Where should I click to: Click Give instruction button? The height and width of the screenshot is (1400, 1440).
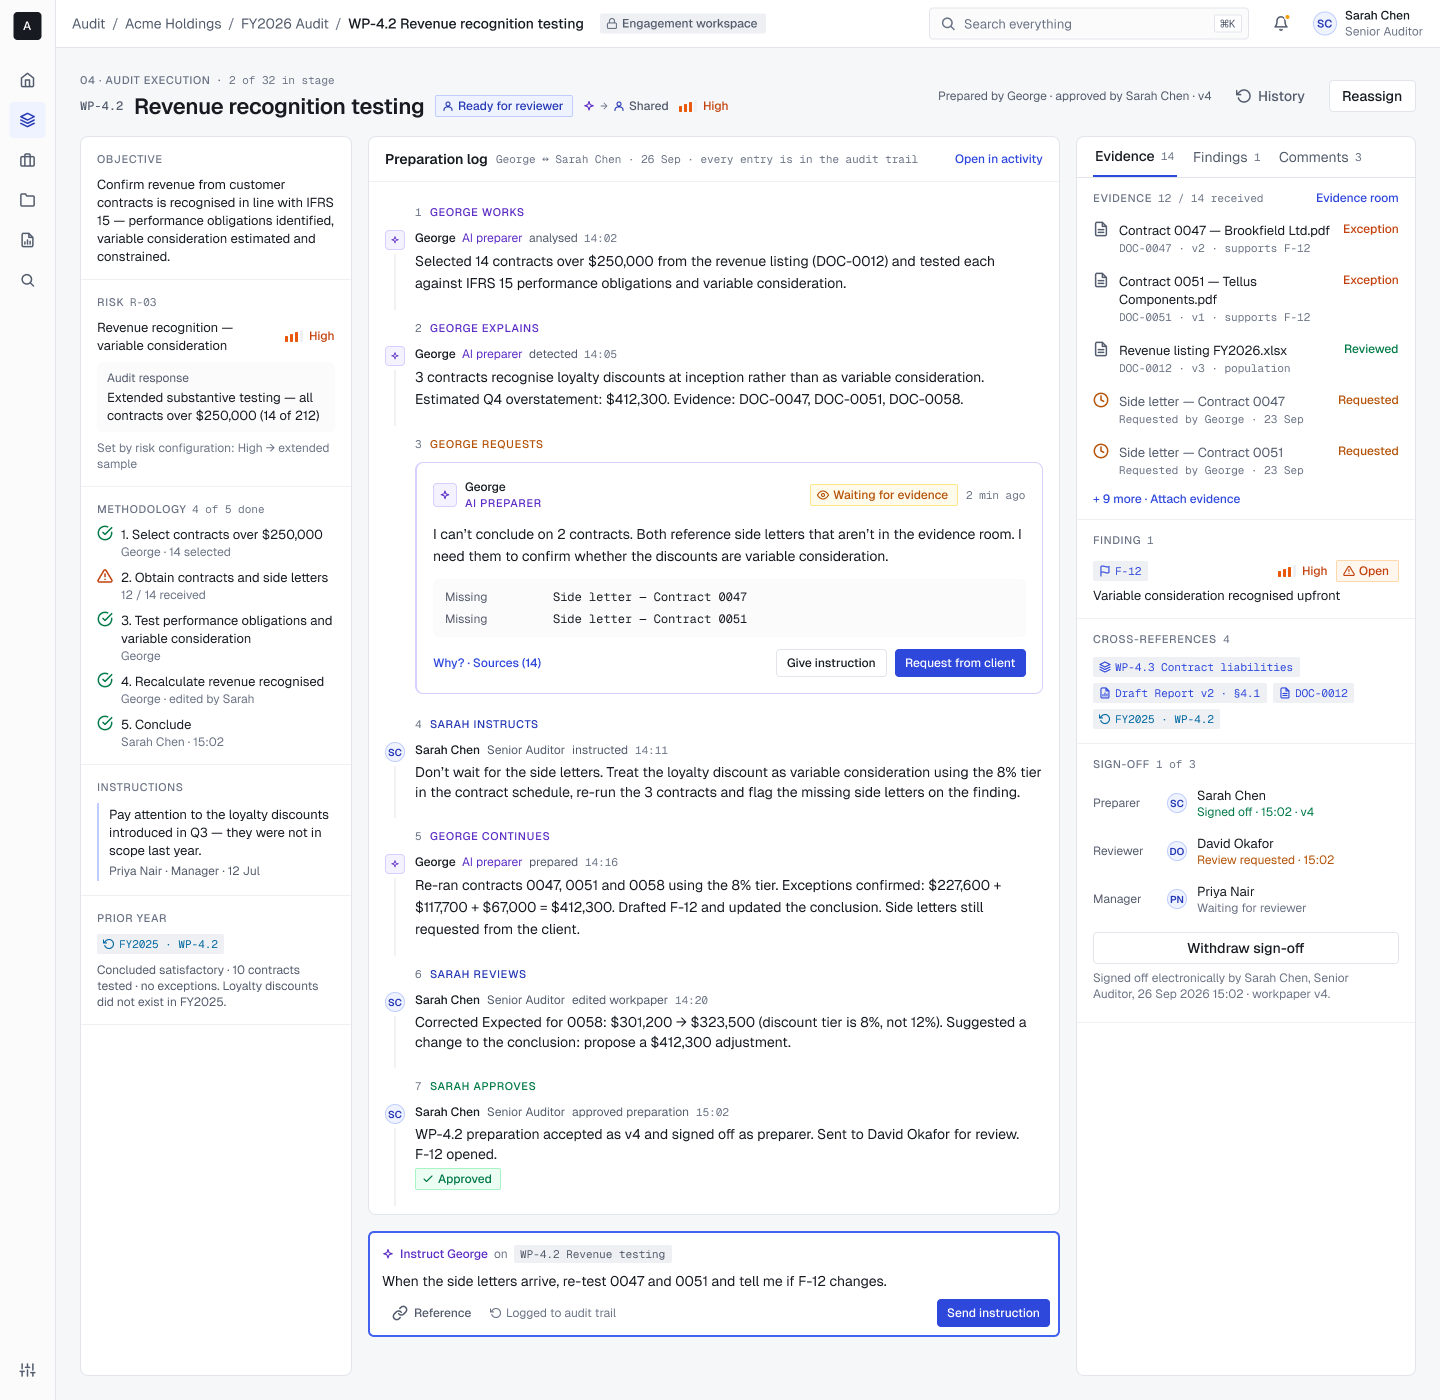(x=831, y=663)
